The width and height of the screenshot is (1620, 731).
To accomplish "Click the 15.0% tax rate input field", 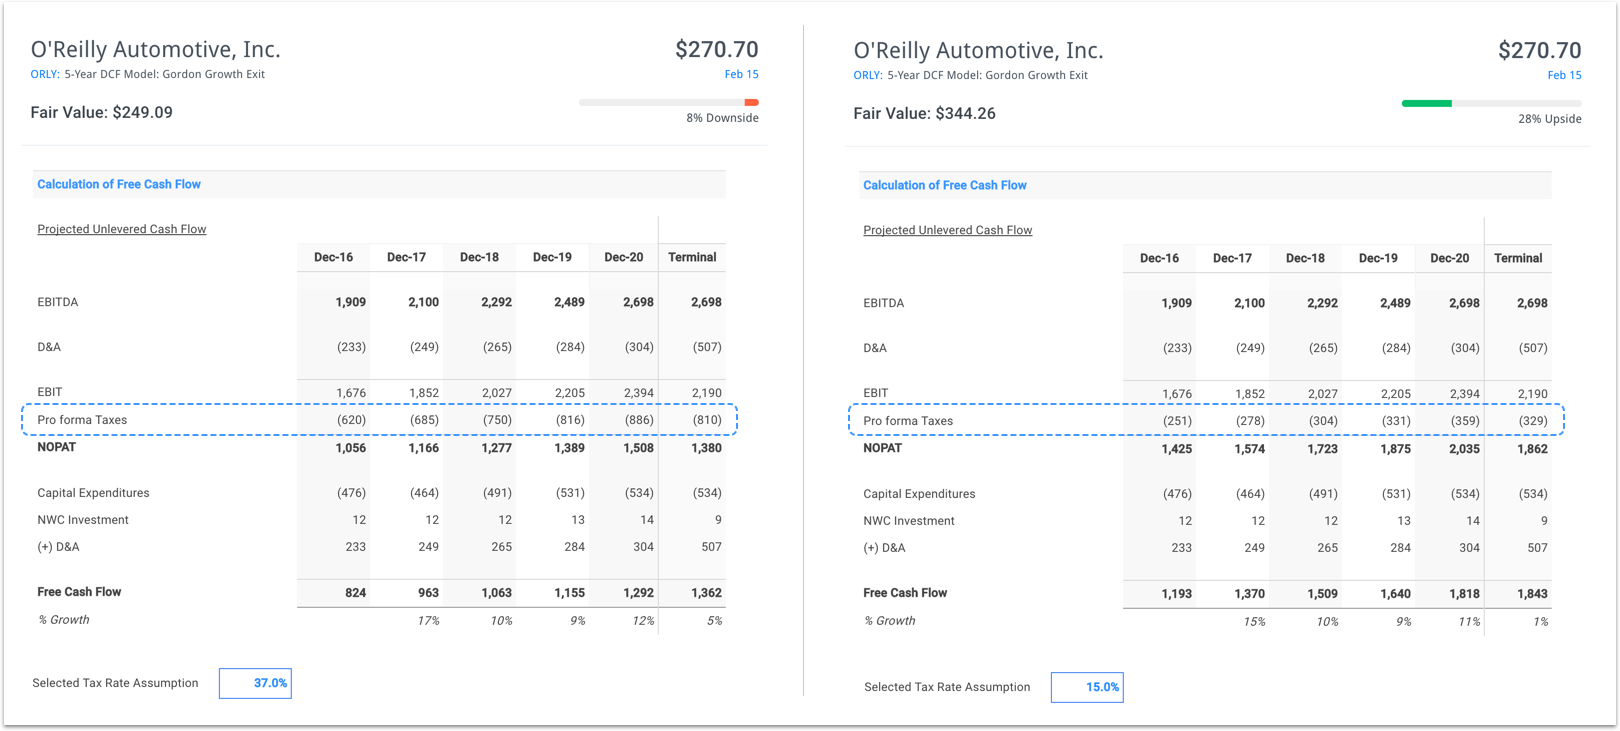I will (x=1087, y=687).
